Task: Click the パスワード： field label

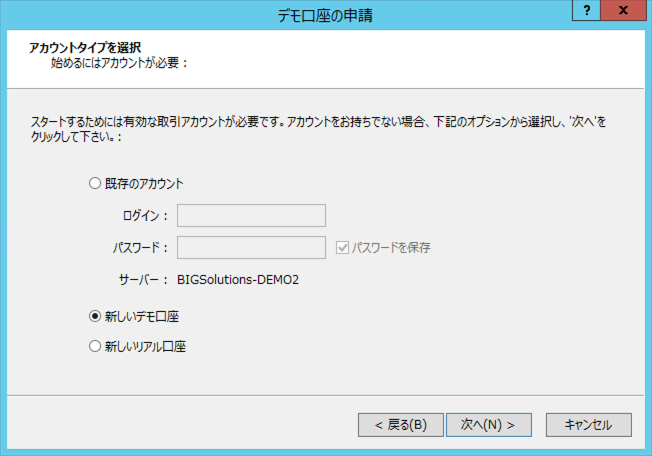Action: click(140, 247)
